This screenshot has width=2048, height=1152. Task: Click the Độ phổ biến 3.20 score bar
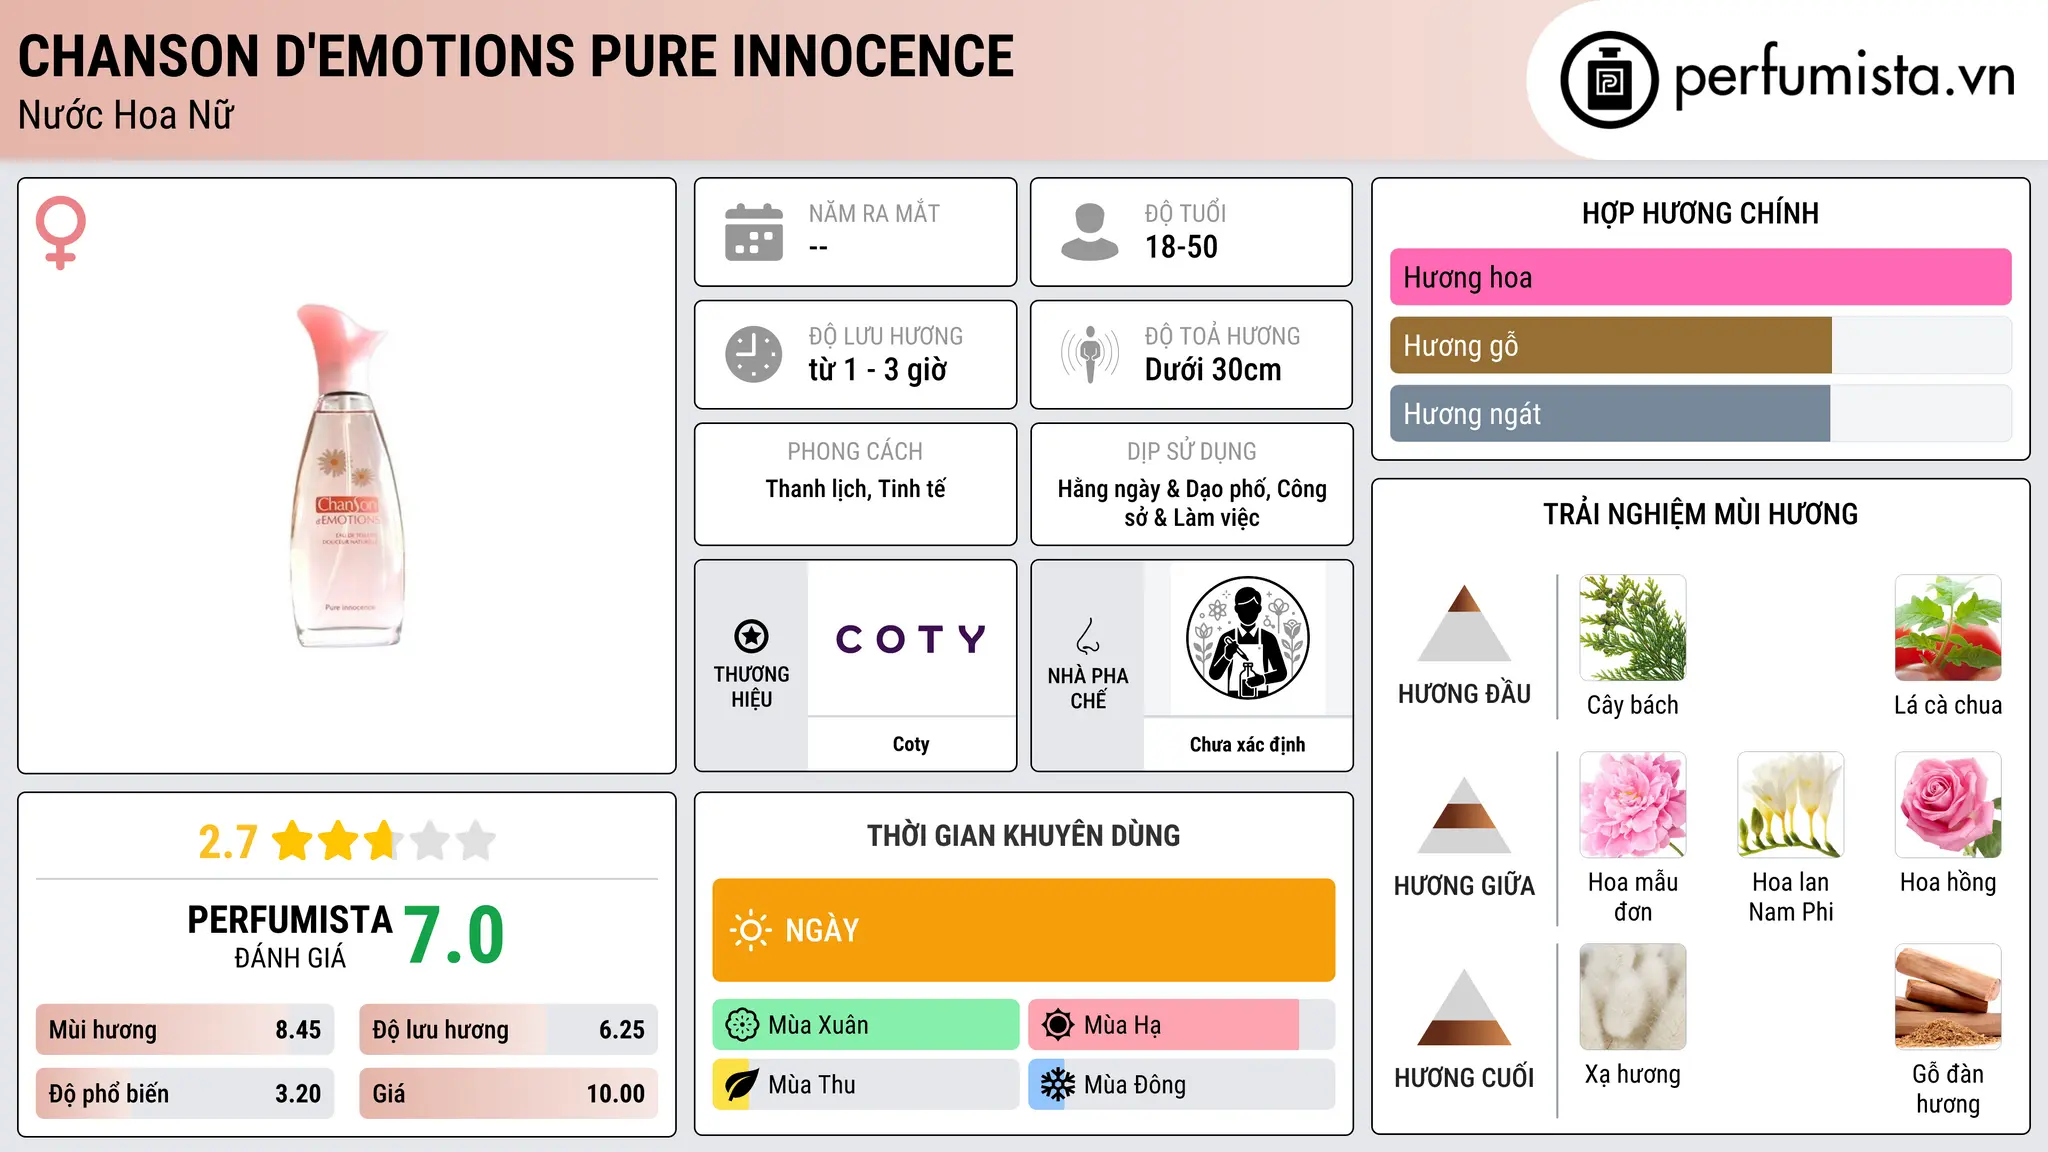point(185,1093)
